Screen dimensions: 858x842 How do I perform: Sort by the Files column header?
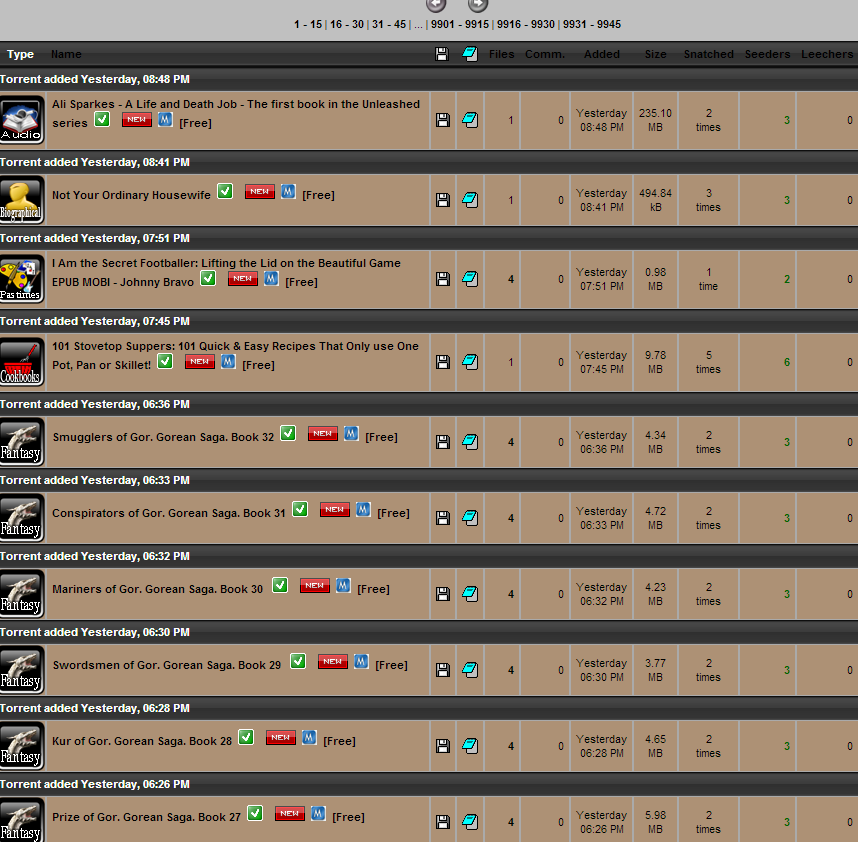coord(502,54)
